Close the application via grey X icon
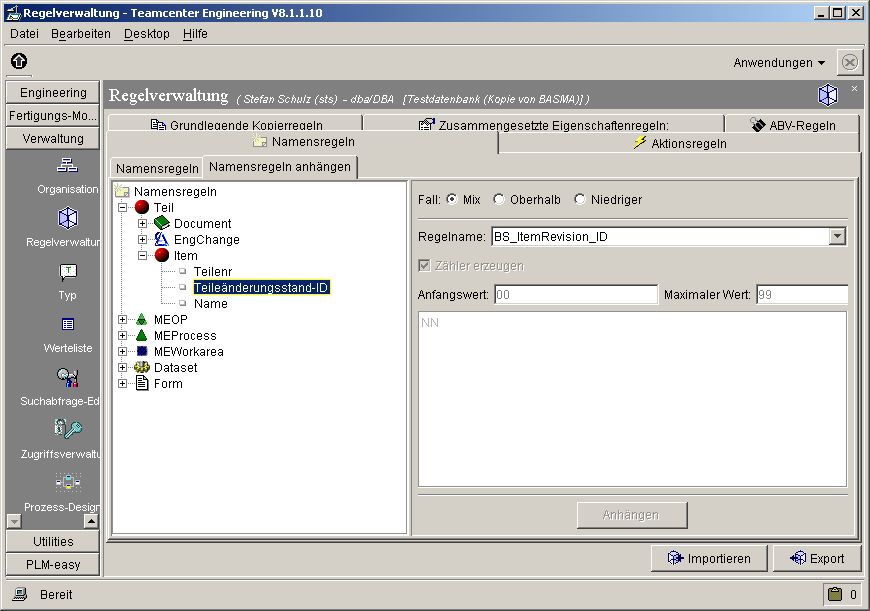Image resolution: width=870 pixels, height=611 pixels. (x=849, y=62)
